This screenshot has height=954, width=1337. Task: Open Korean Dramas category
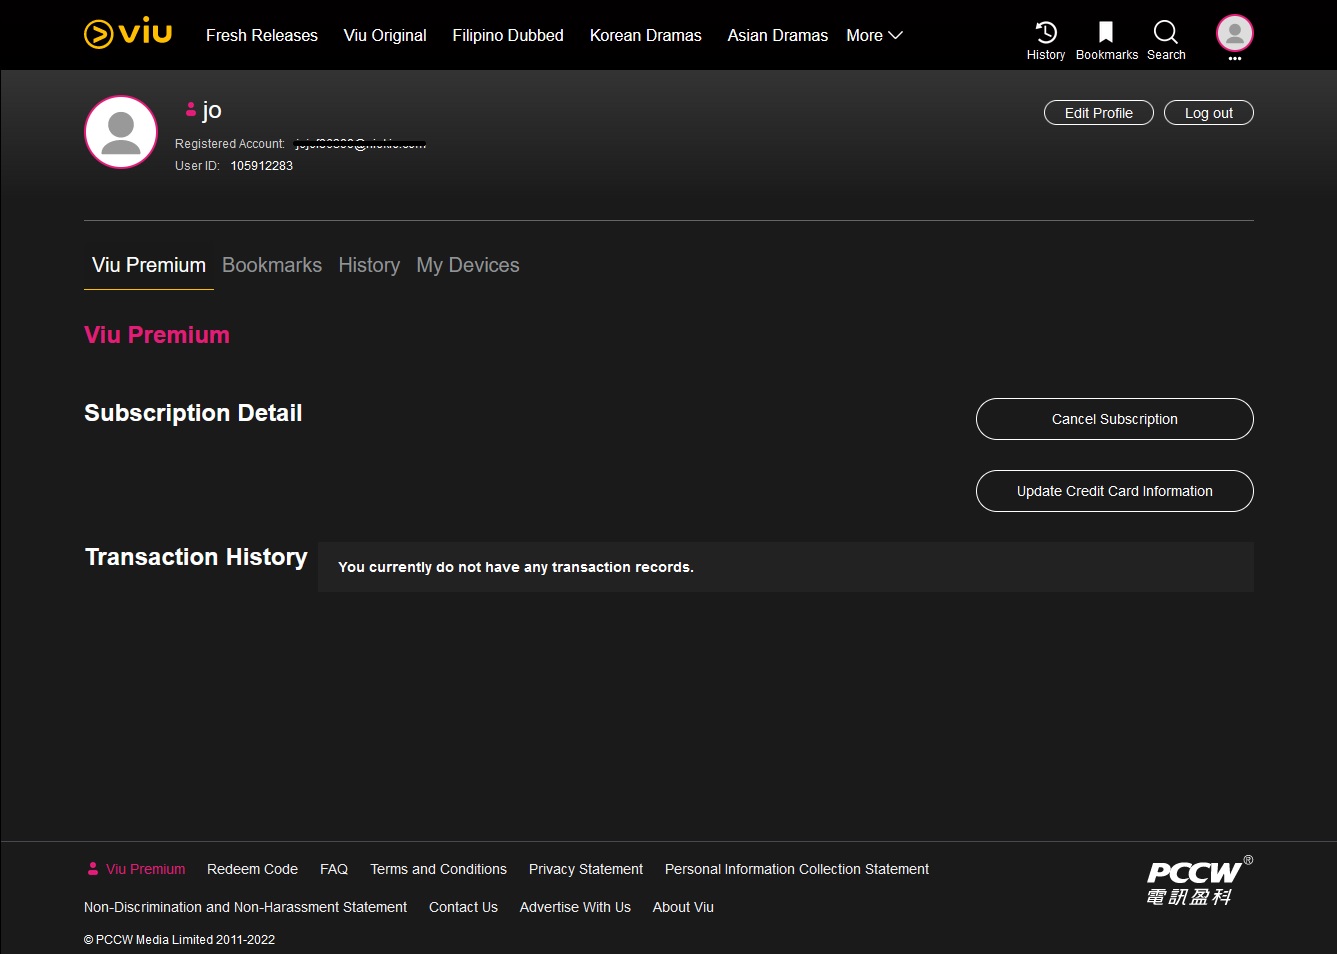646,35
